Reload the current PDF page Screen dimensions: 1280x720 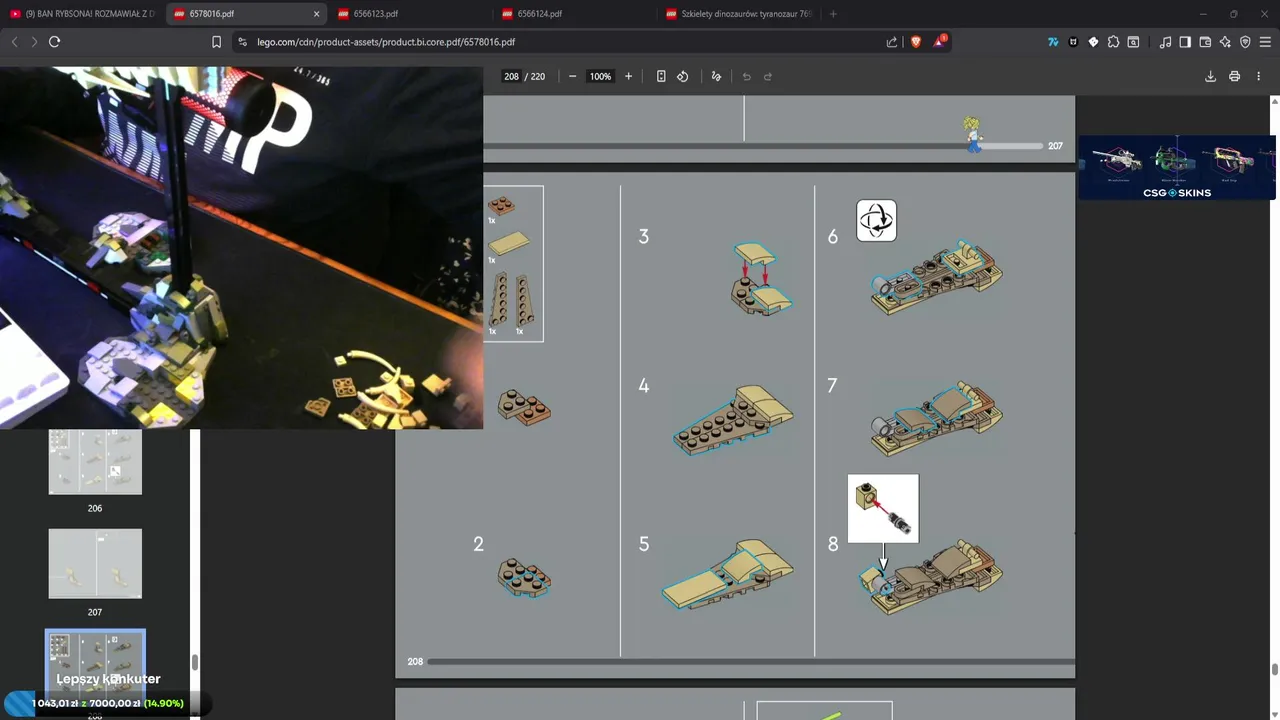point(54,42)
